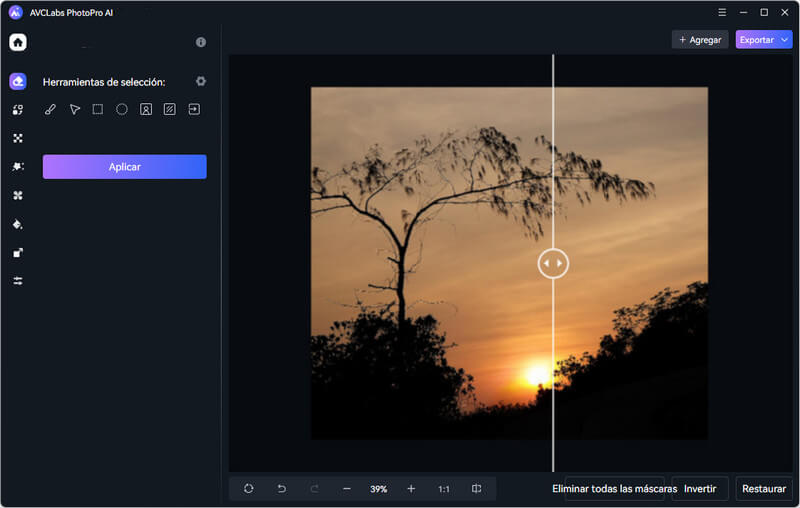Open the replace objects sidebar tool
Viewport: 800px width, 508px height.
pos(18,110)
